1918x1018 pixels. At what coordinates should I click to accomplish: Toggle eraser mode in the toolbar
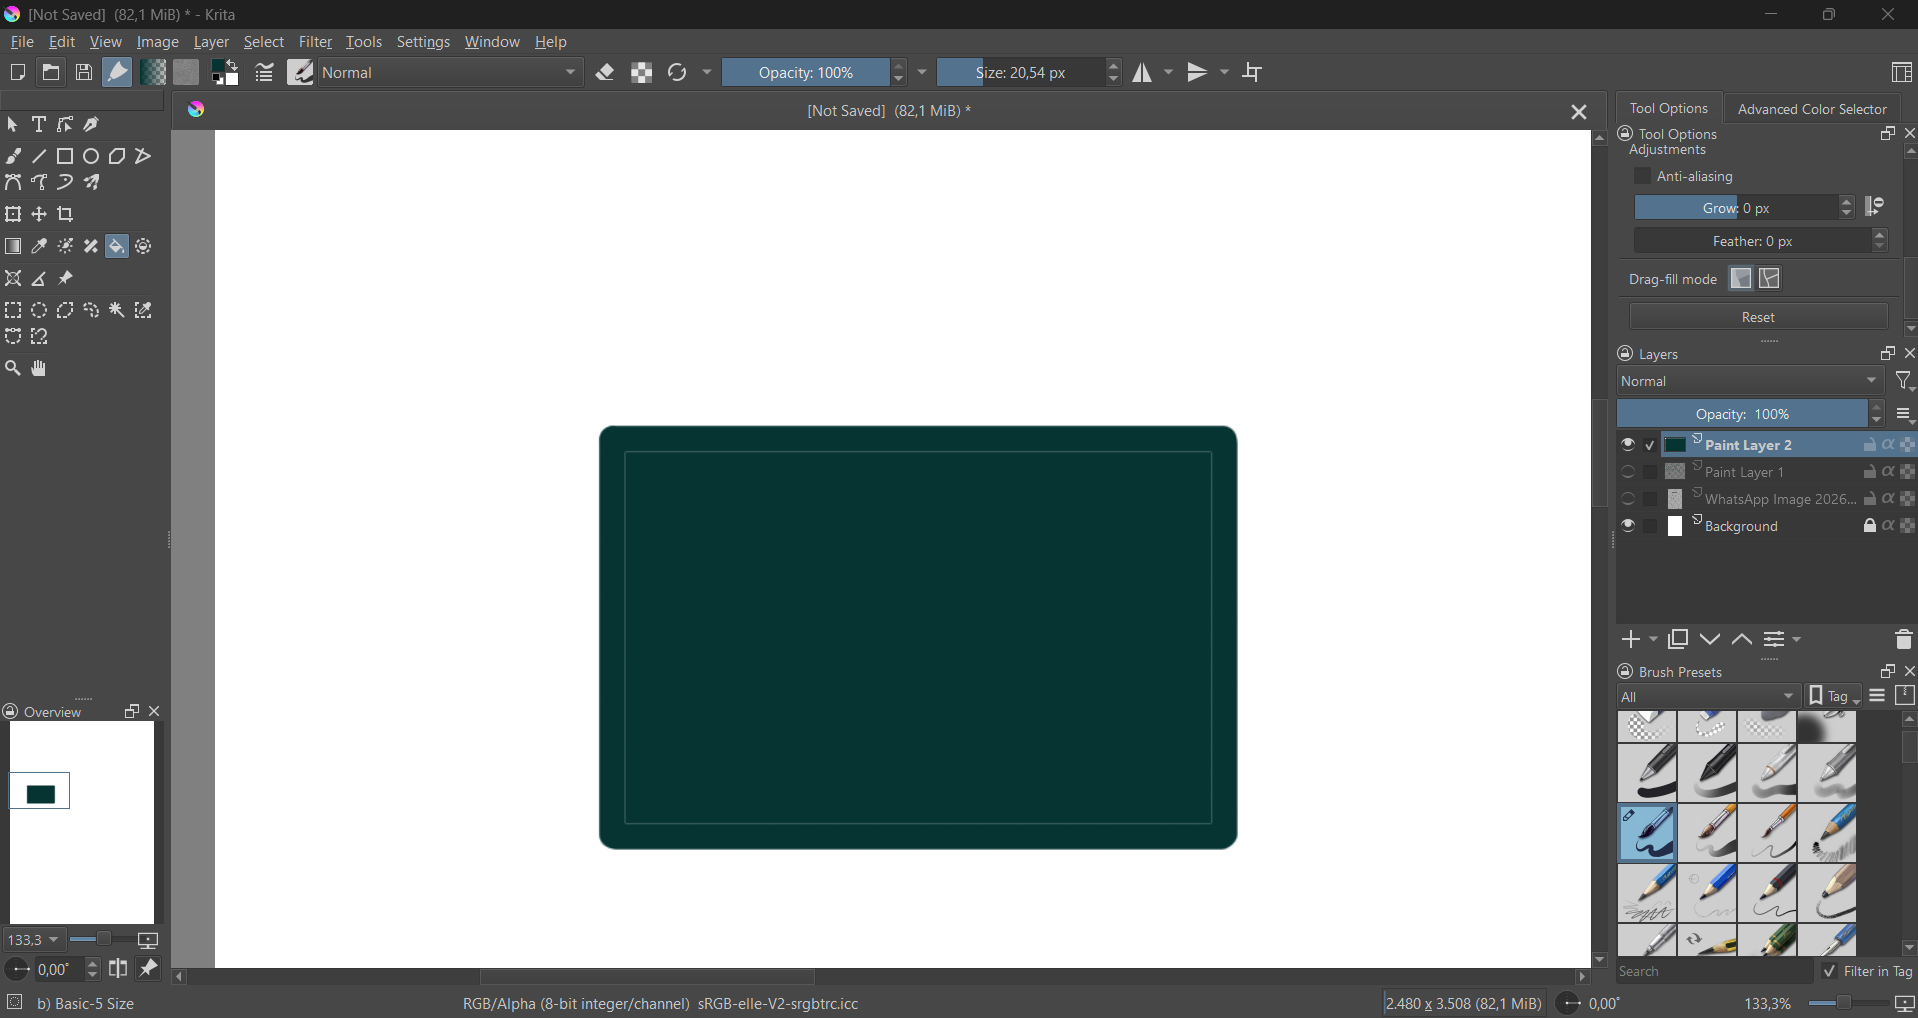606,73
